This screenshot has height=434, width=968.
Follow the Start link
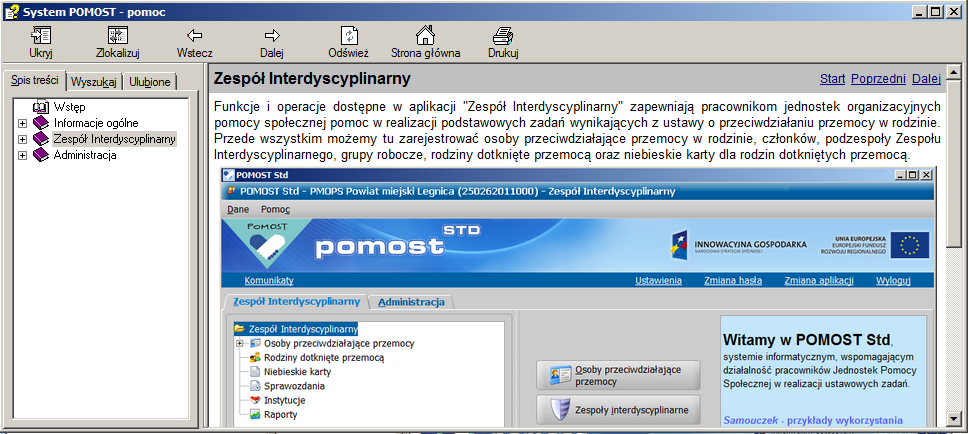(x=832, y=79)
